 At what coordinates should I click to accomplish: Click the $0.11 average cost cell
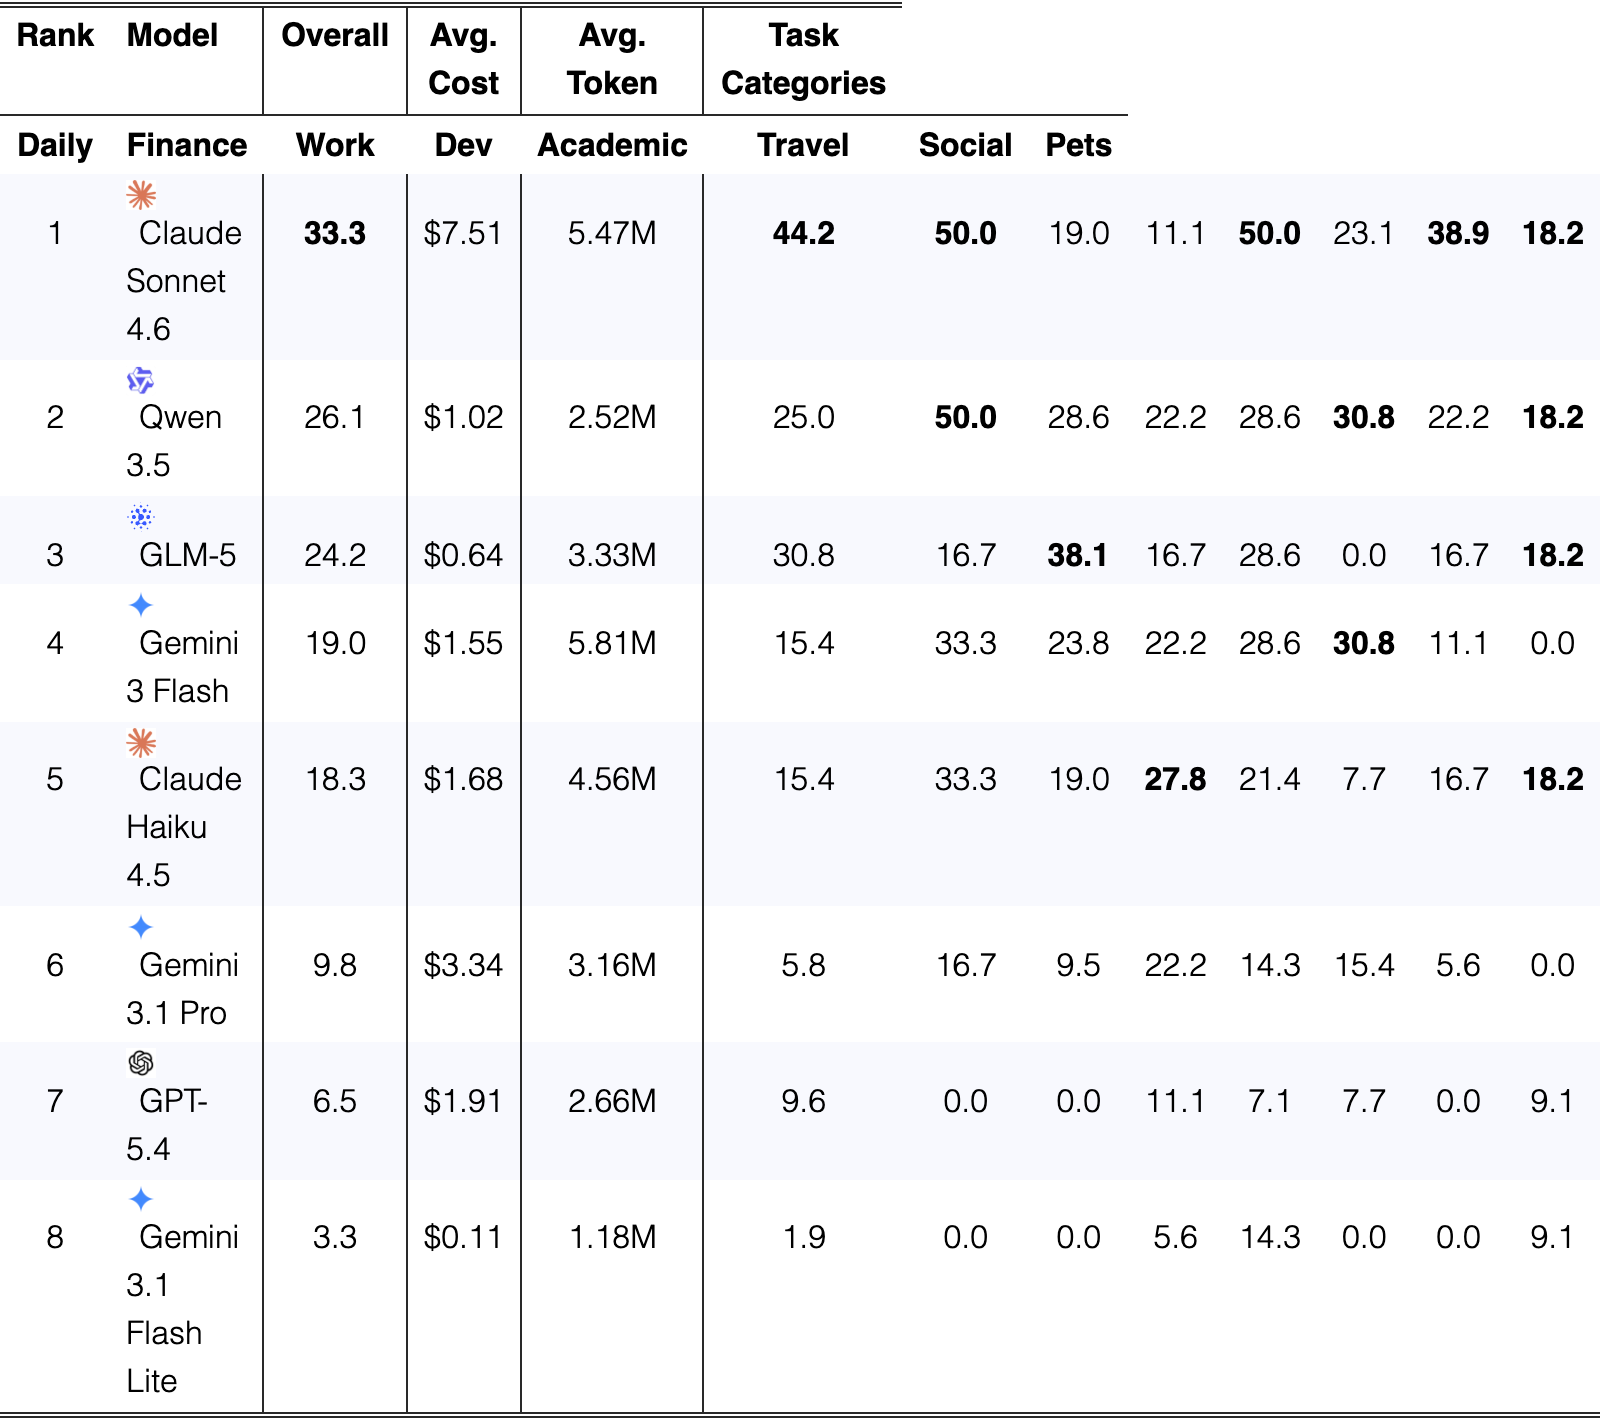(464, 1237)
